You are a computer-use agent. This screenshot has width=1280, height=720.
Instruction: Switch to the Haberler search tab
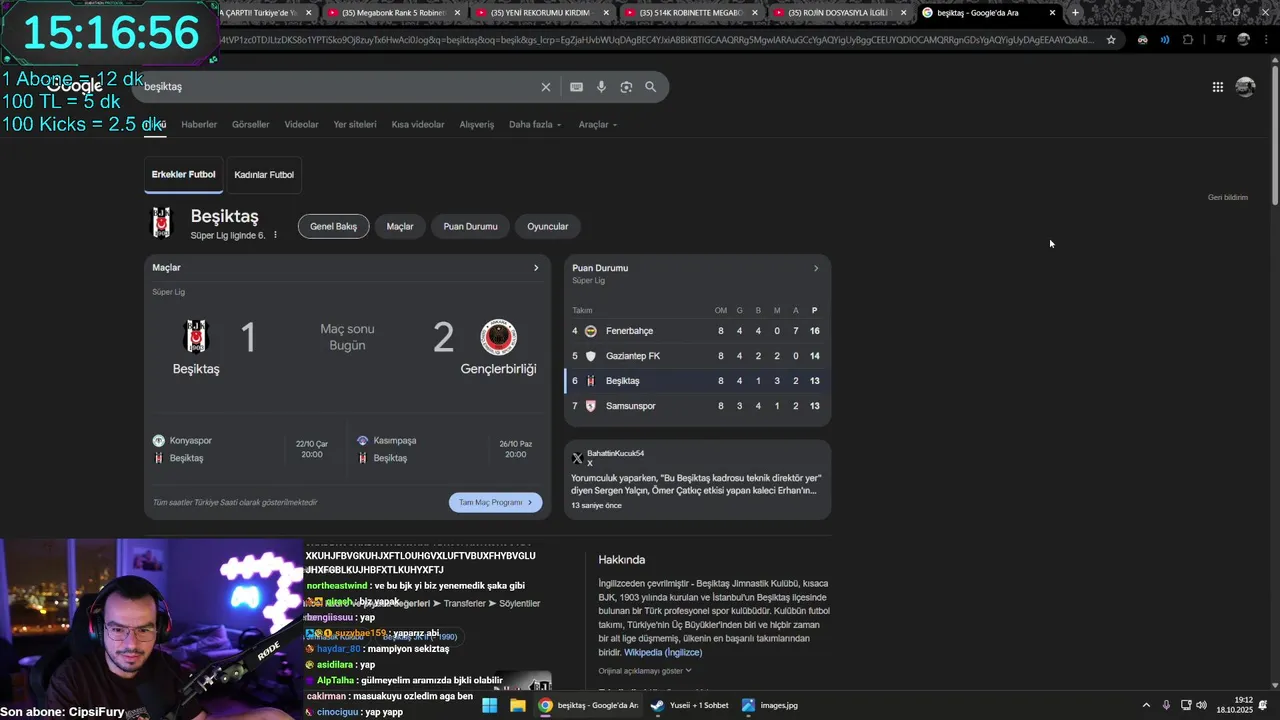199,125
